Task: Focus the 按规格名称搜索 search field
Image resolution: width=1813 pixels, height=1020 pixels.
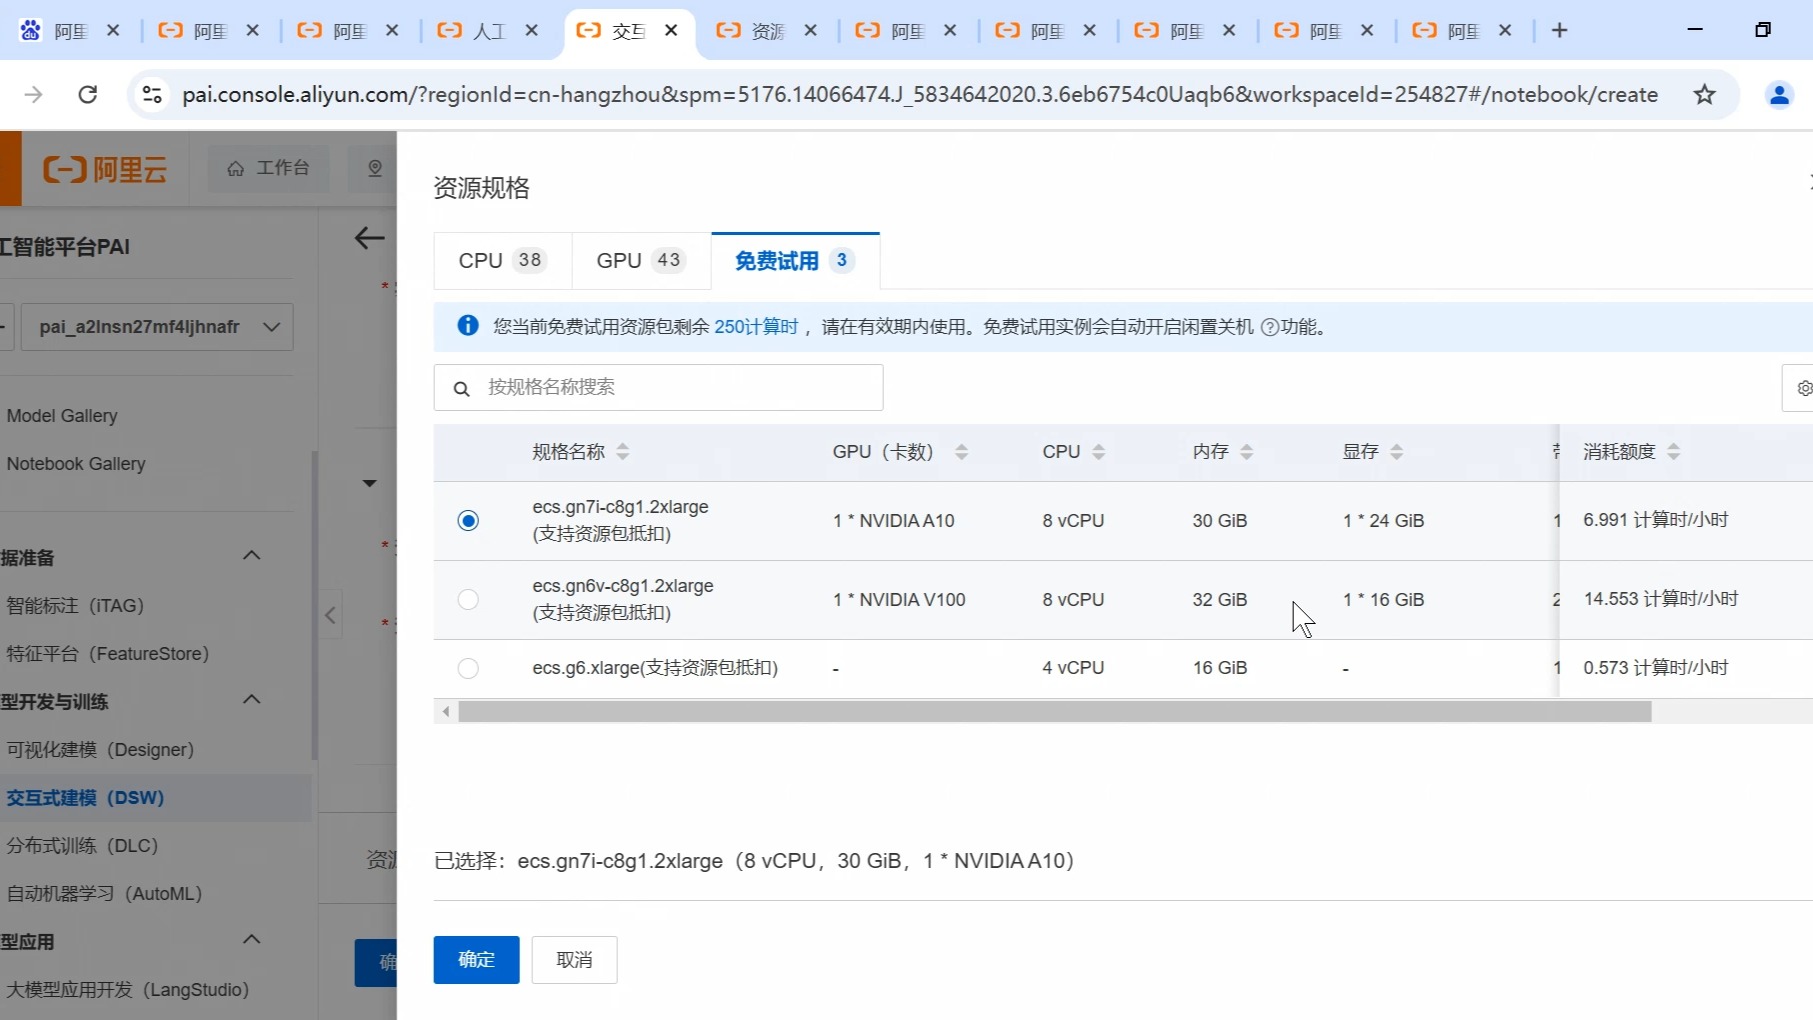Action: point(658,387)
